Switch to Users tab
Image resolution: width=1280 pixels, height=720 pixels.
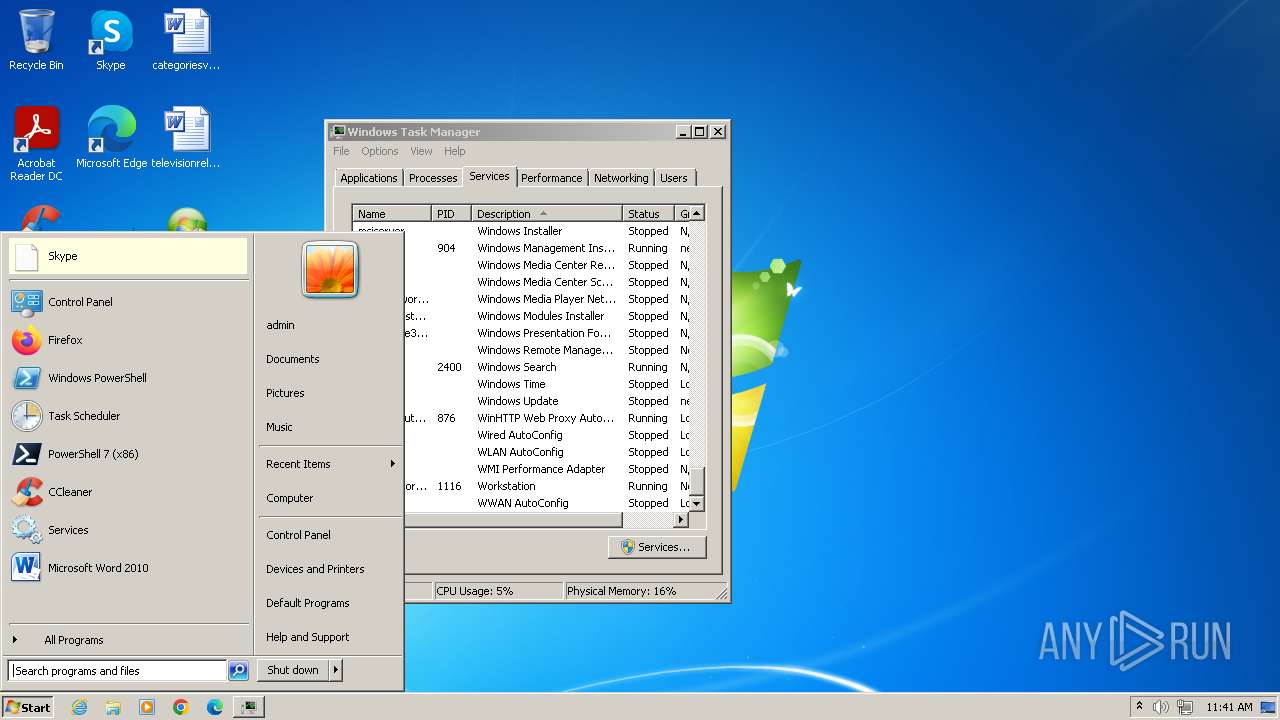[x=674, y=178]
